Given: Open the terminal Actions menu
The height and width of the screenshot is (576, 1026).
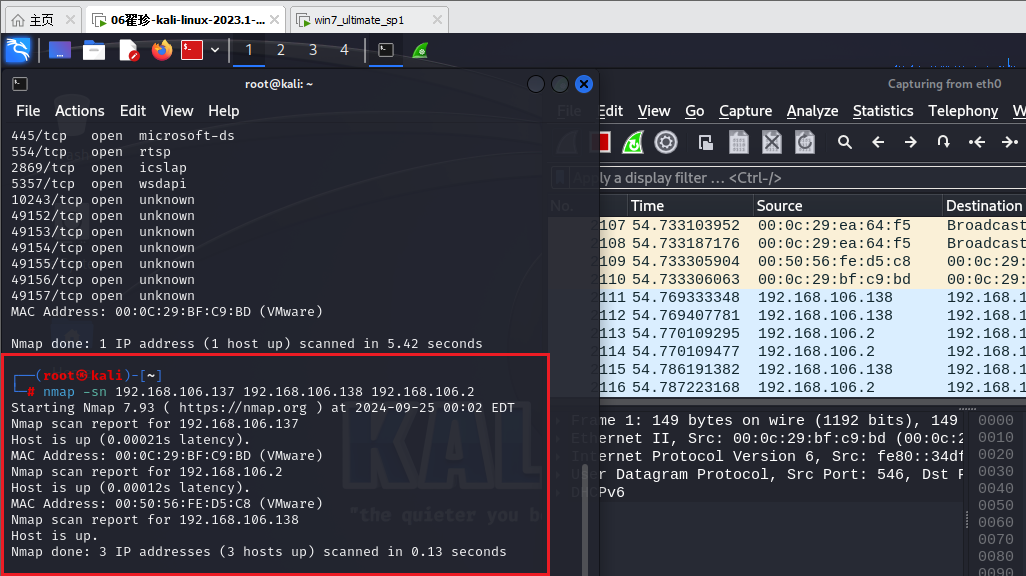Looking at the screenshot, I should click(x=80, y=111).
